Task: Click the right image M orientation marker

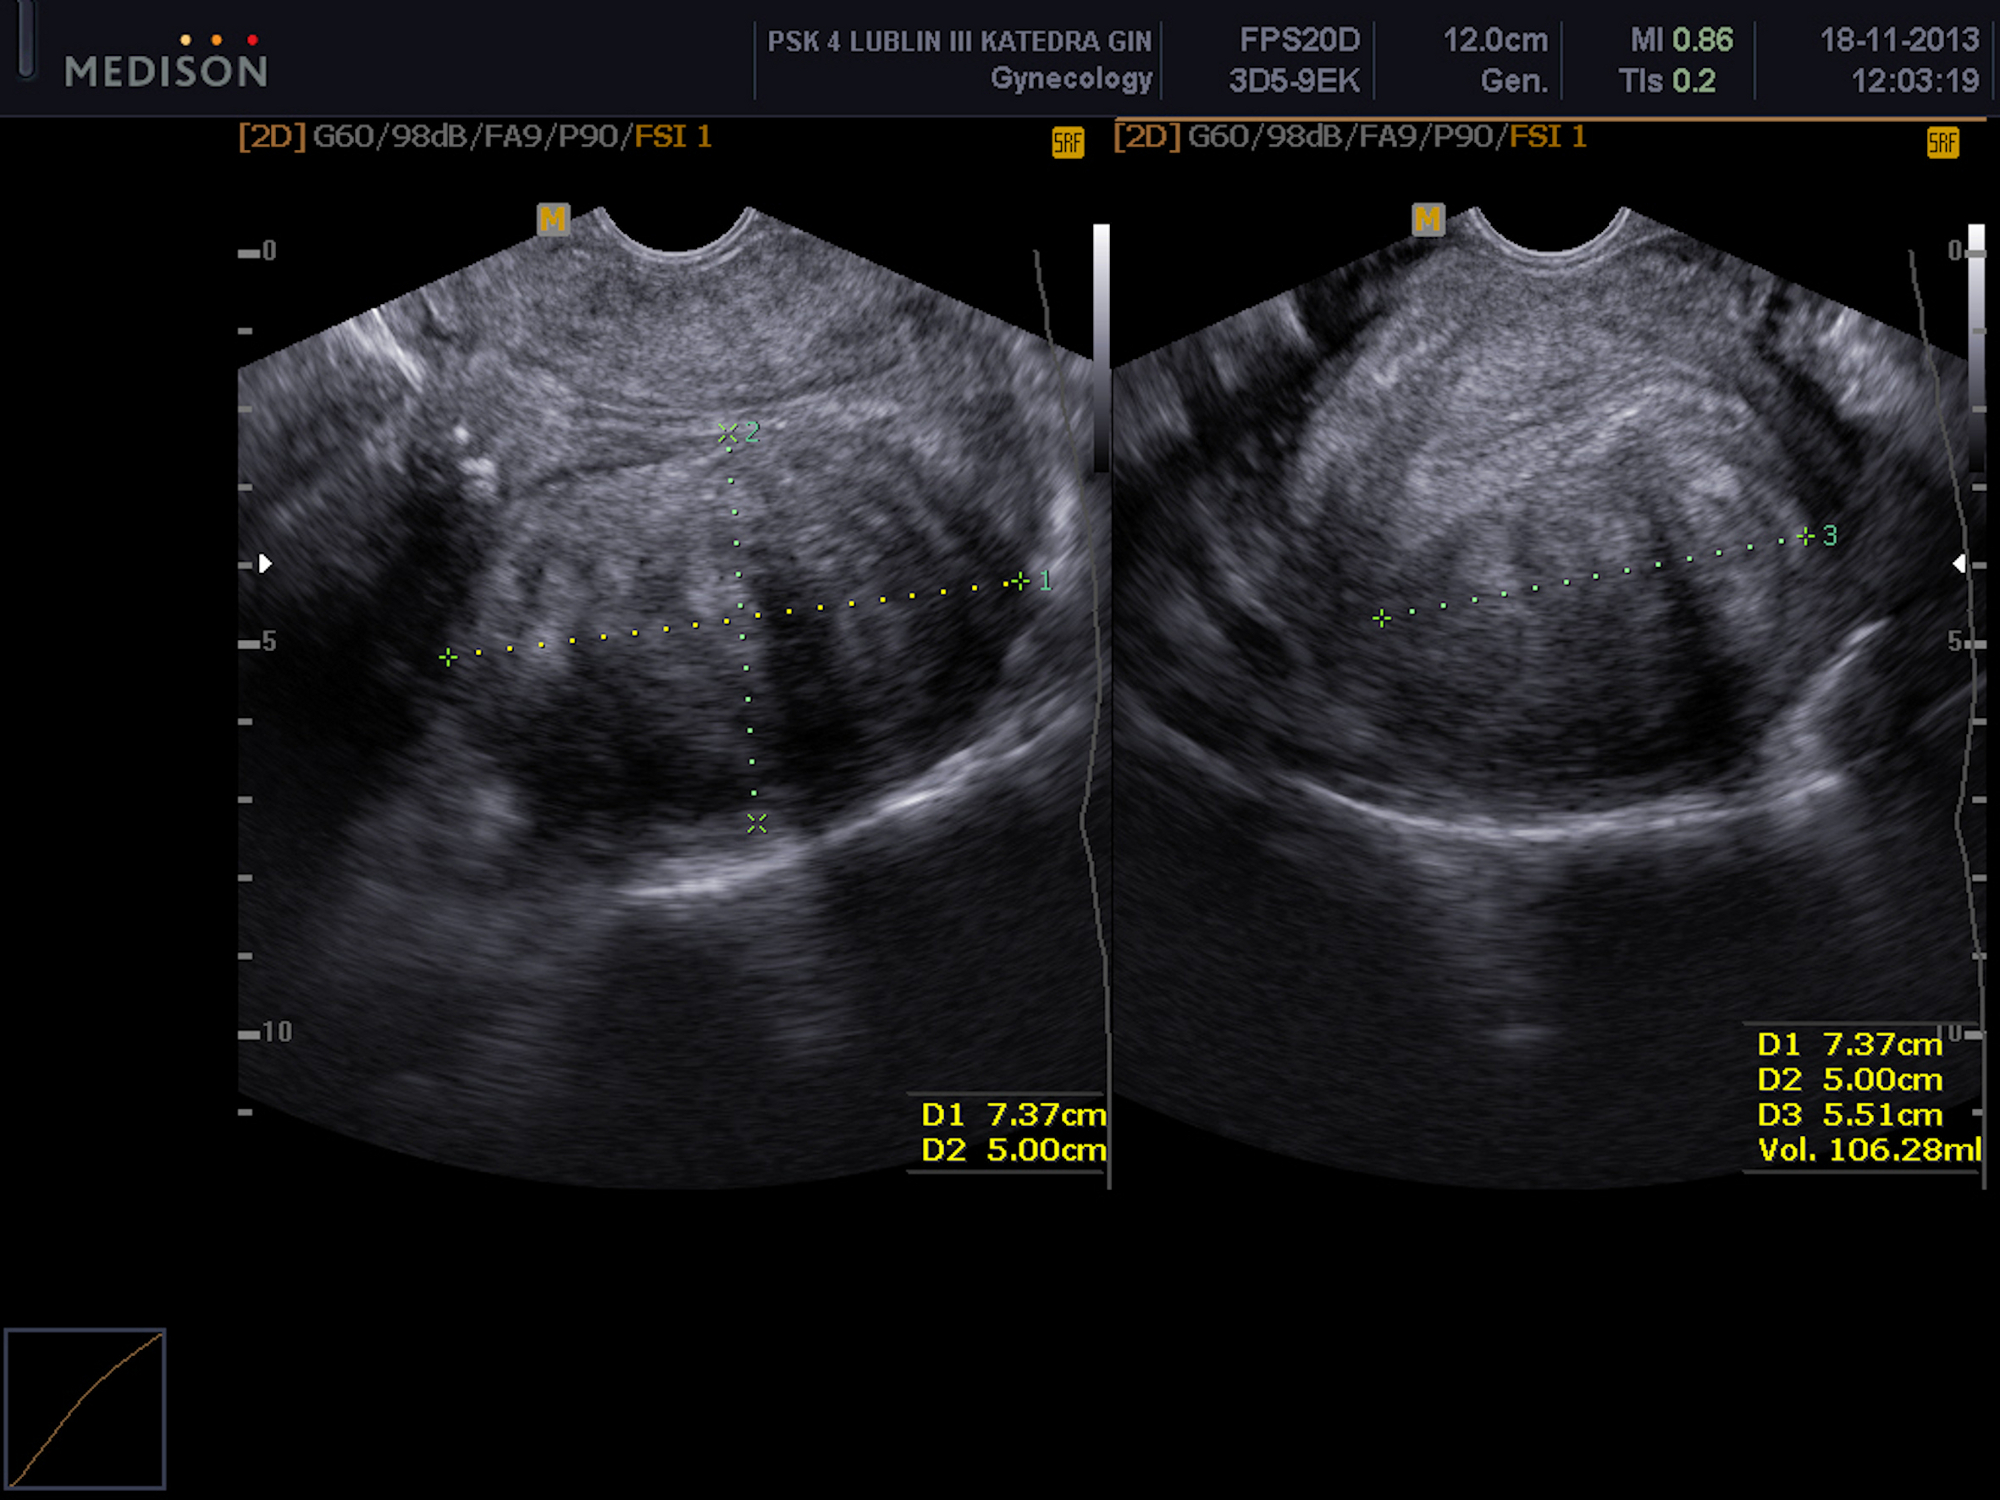Action: 1428,219
